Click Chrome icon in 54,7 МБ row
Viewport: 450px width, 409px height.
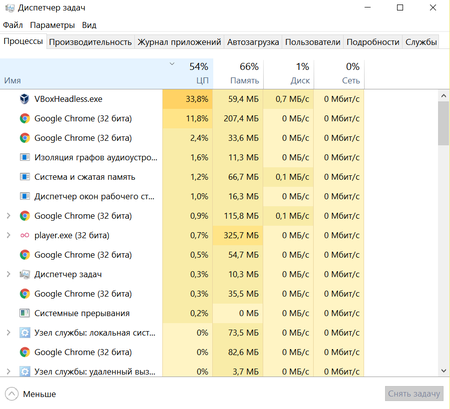pos(24,255)
